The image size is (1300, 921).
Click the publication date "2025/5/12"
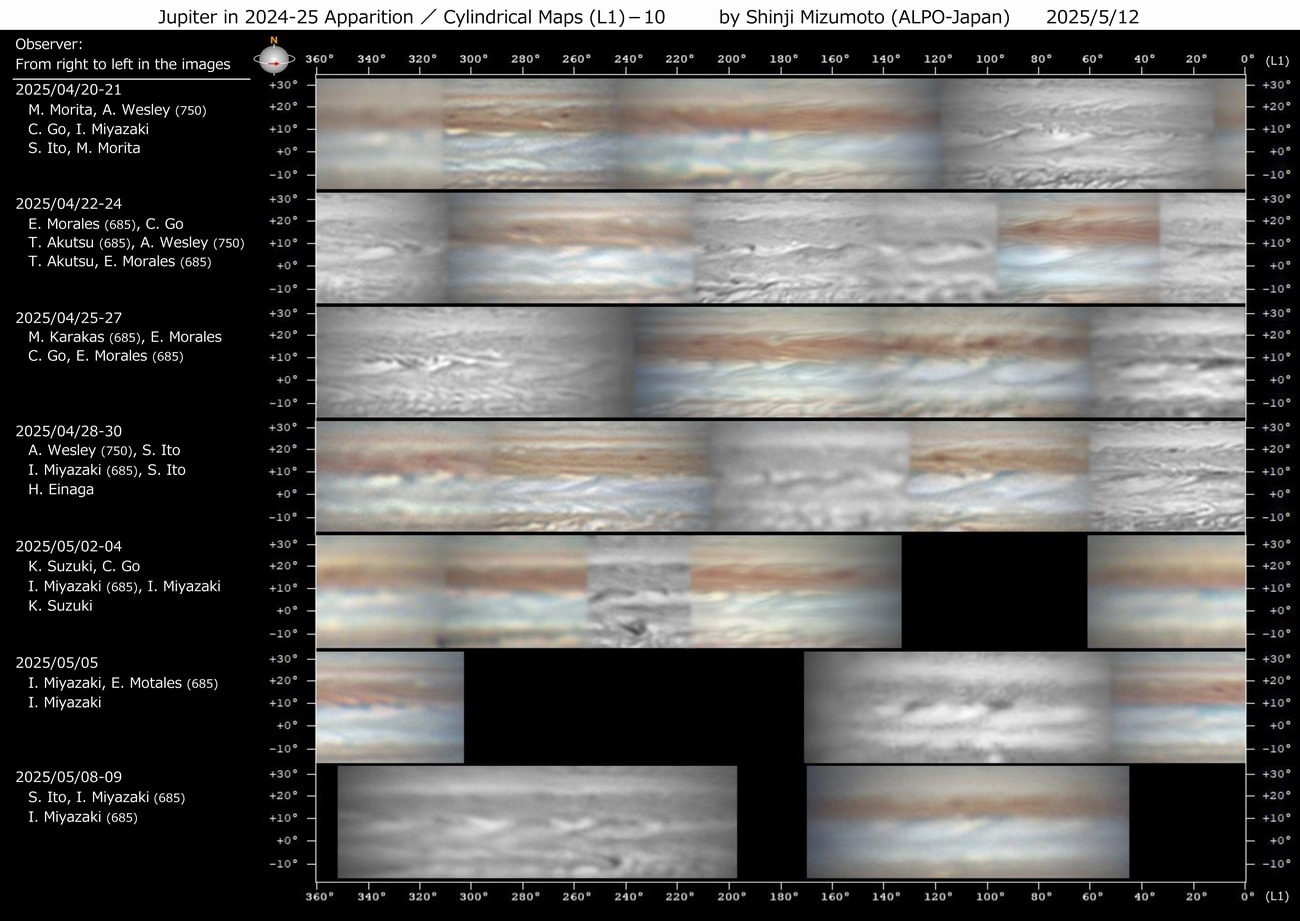pos(1093,18)
